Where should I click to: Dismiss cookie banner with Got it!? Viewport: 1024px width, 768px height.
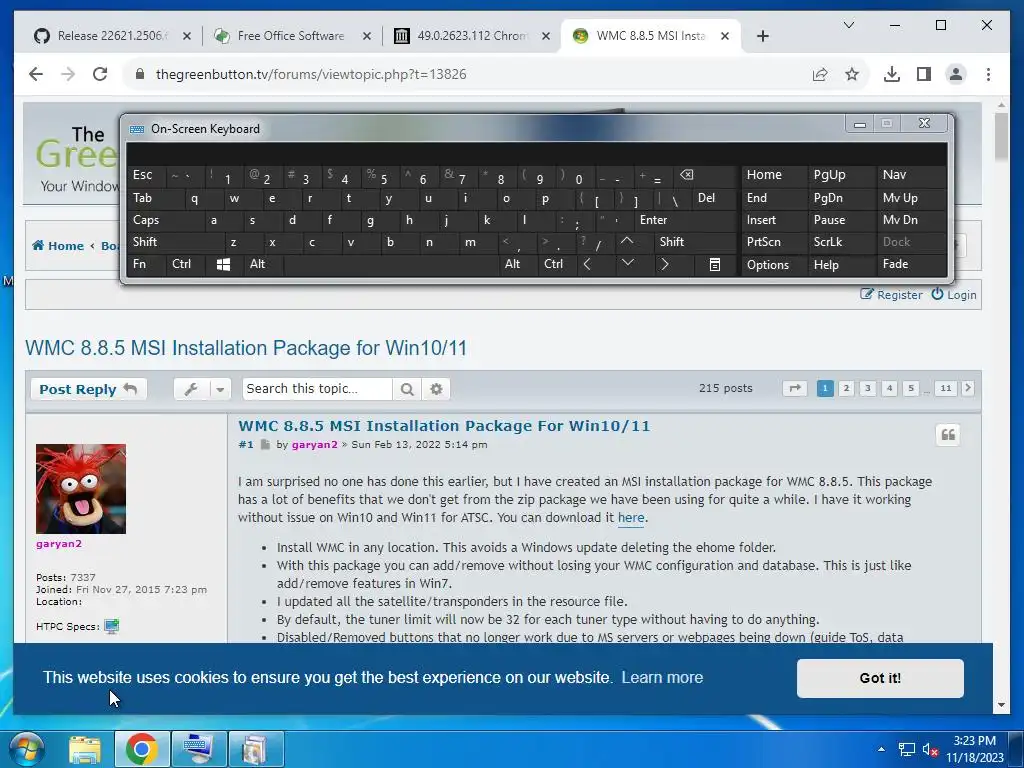(880, 678)
